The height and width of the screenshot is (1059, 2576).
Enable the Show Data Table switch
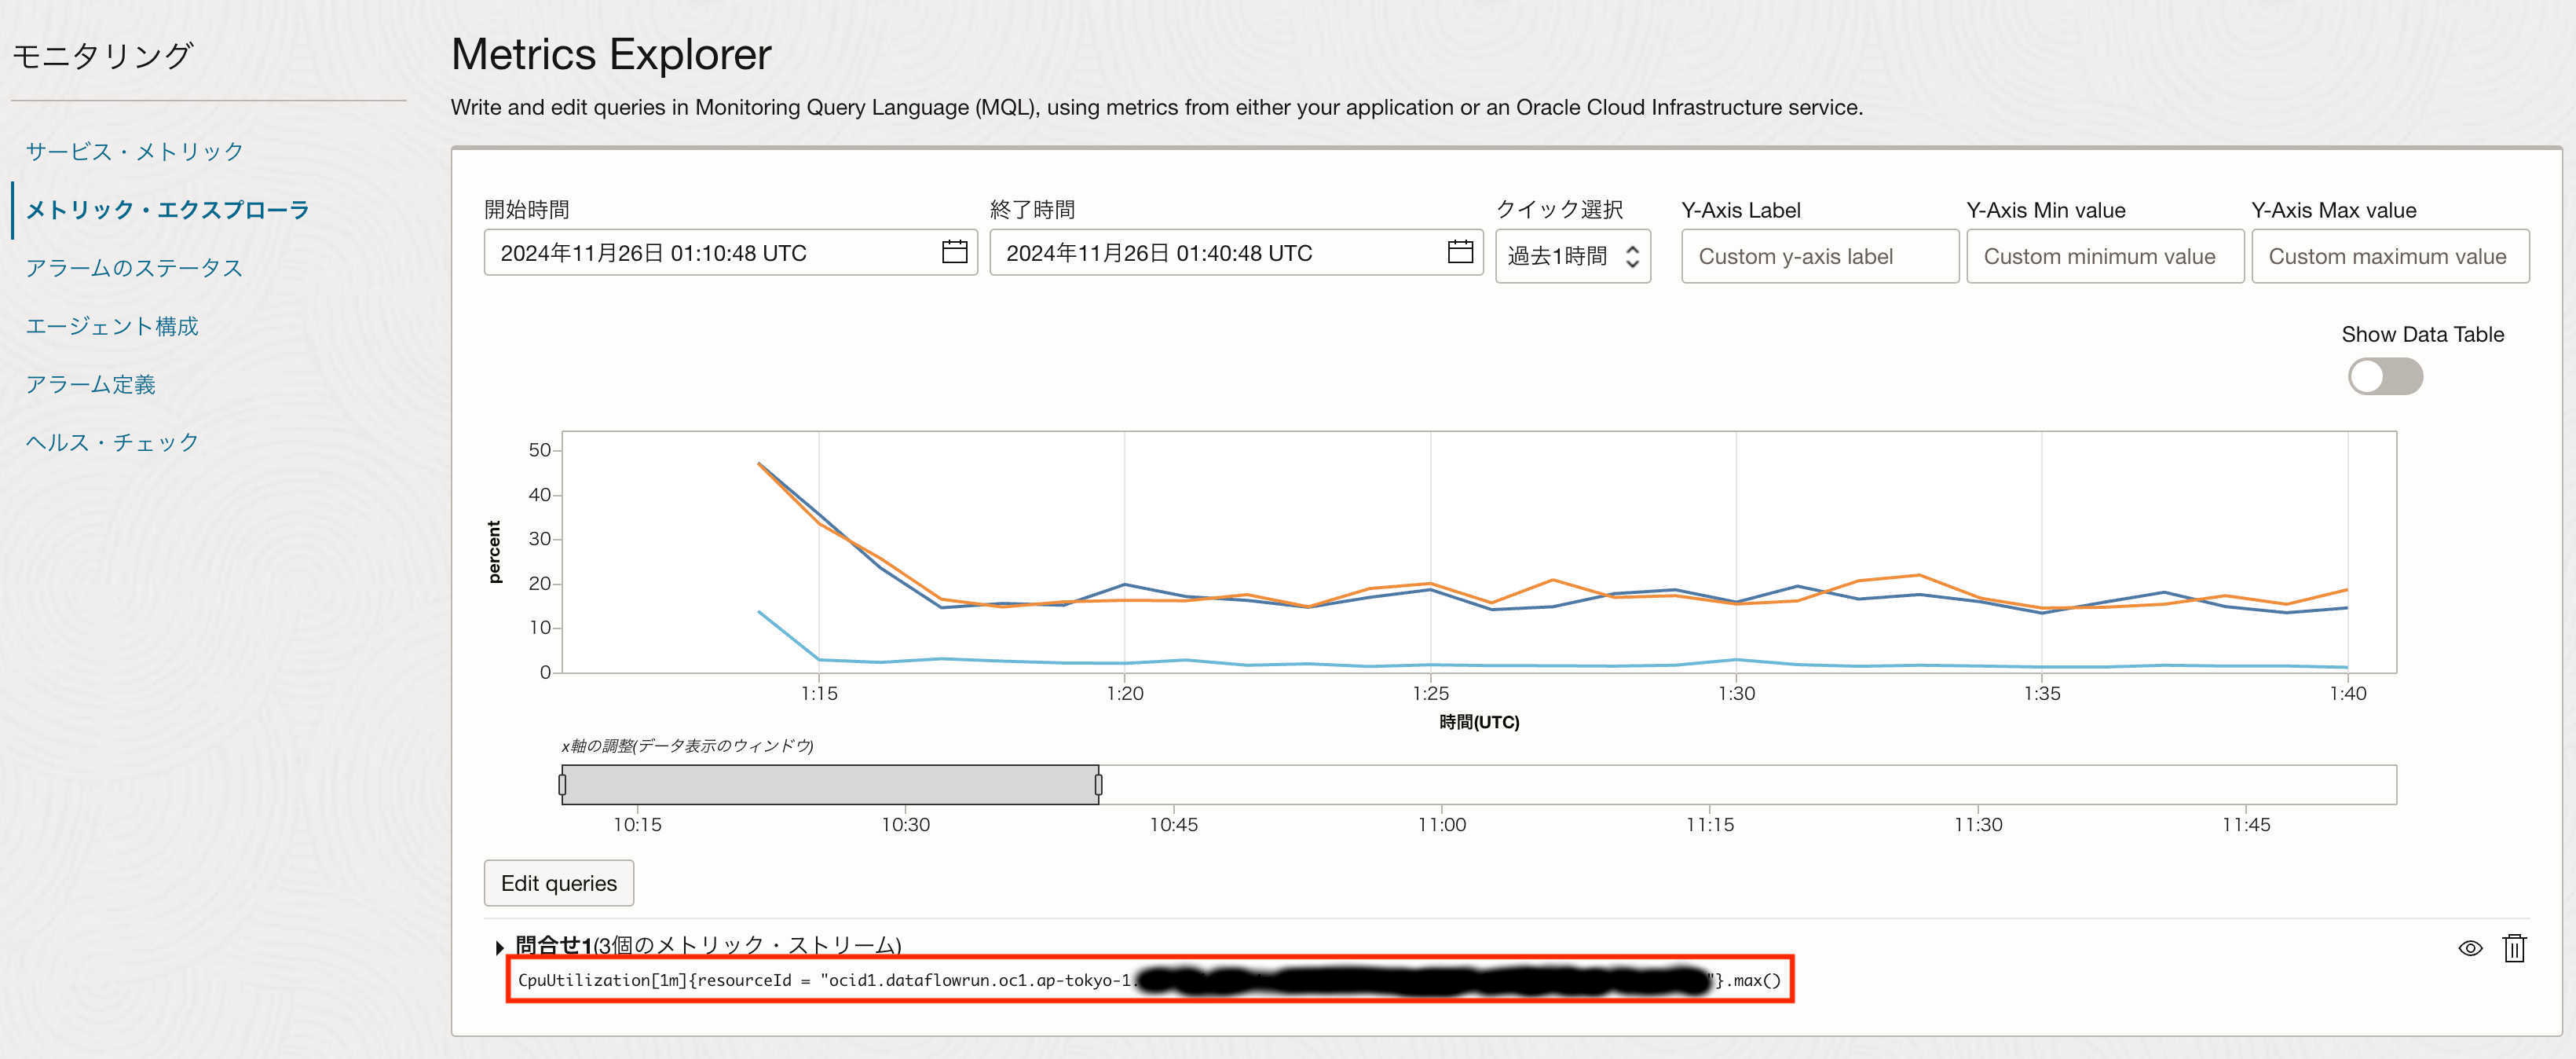tap(2384, 377)
